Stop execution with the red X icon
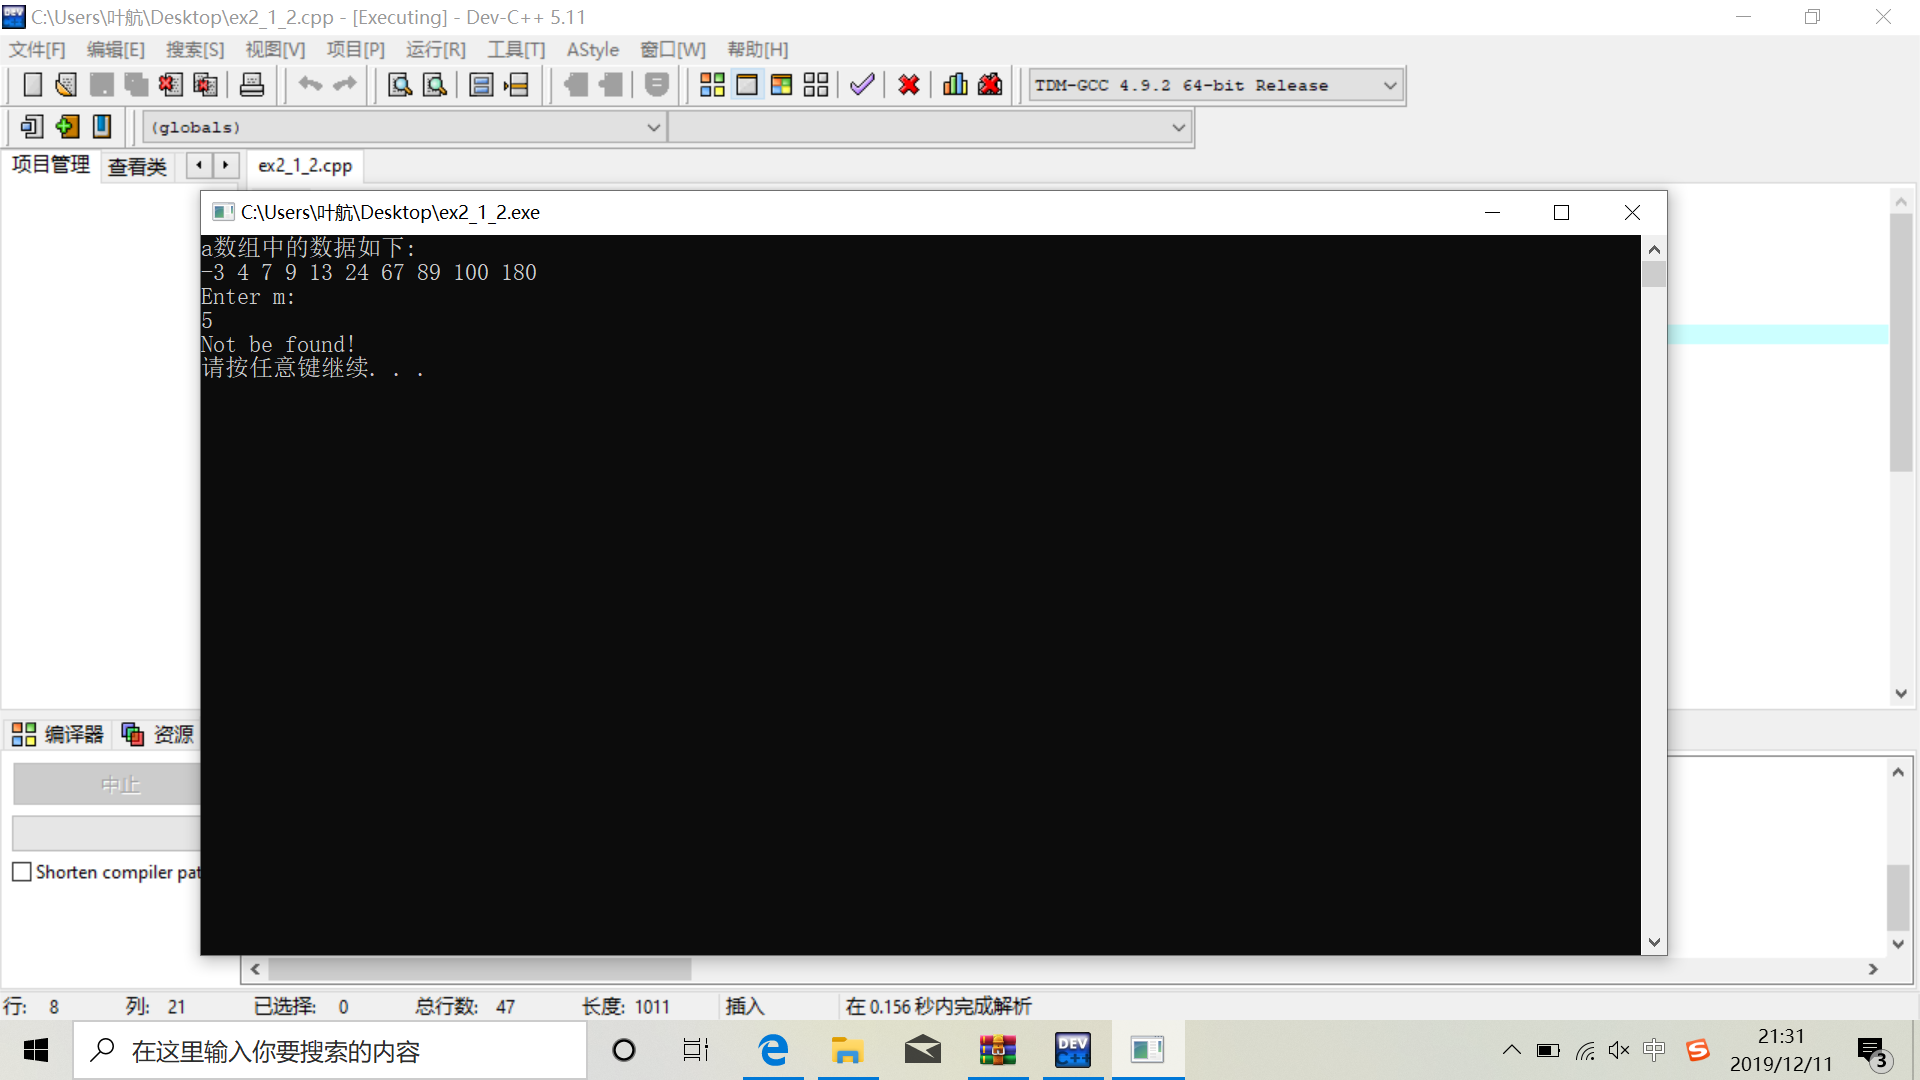Screen dimensions: 1920x1080 pos(908,85)
